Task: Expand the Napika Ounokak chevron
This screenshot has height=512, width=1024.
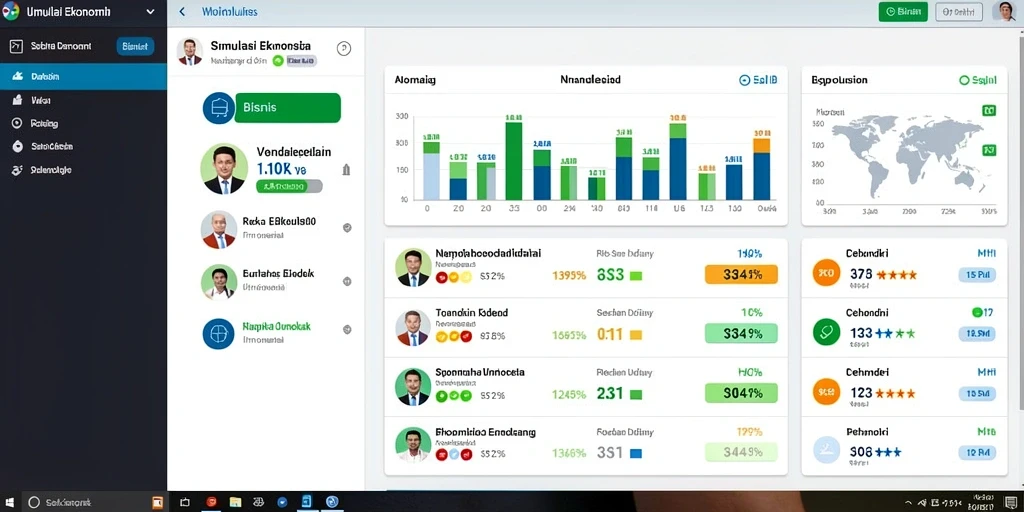Action: pos(347,330)
